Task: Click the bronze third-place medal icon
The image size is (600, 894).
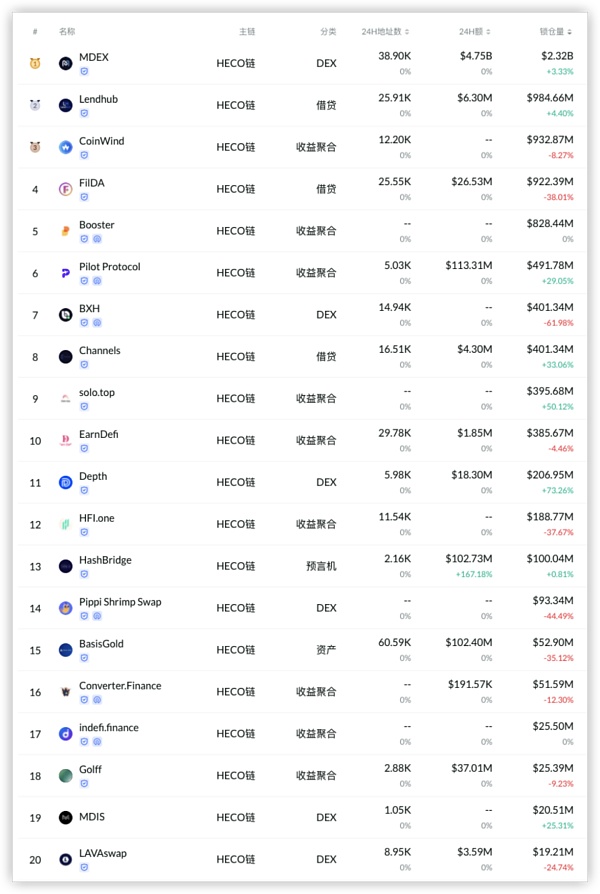Action: tap(35, 147)
